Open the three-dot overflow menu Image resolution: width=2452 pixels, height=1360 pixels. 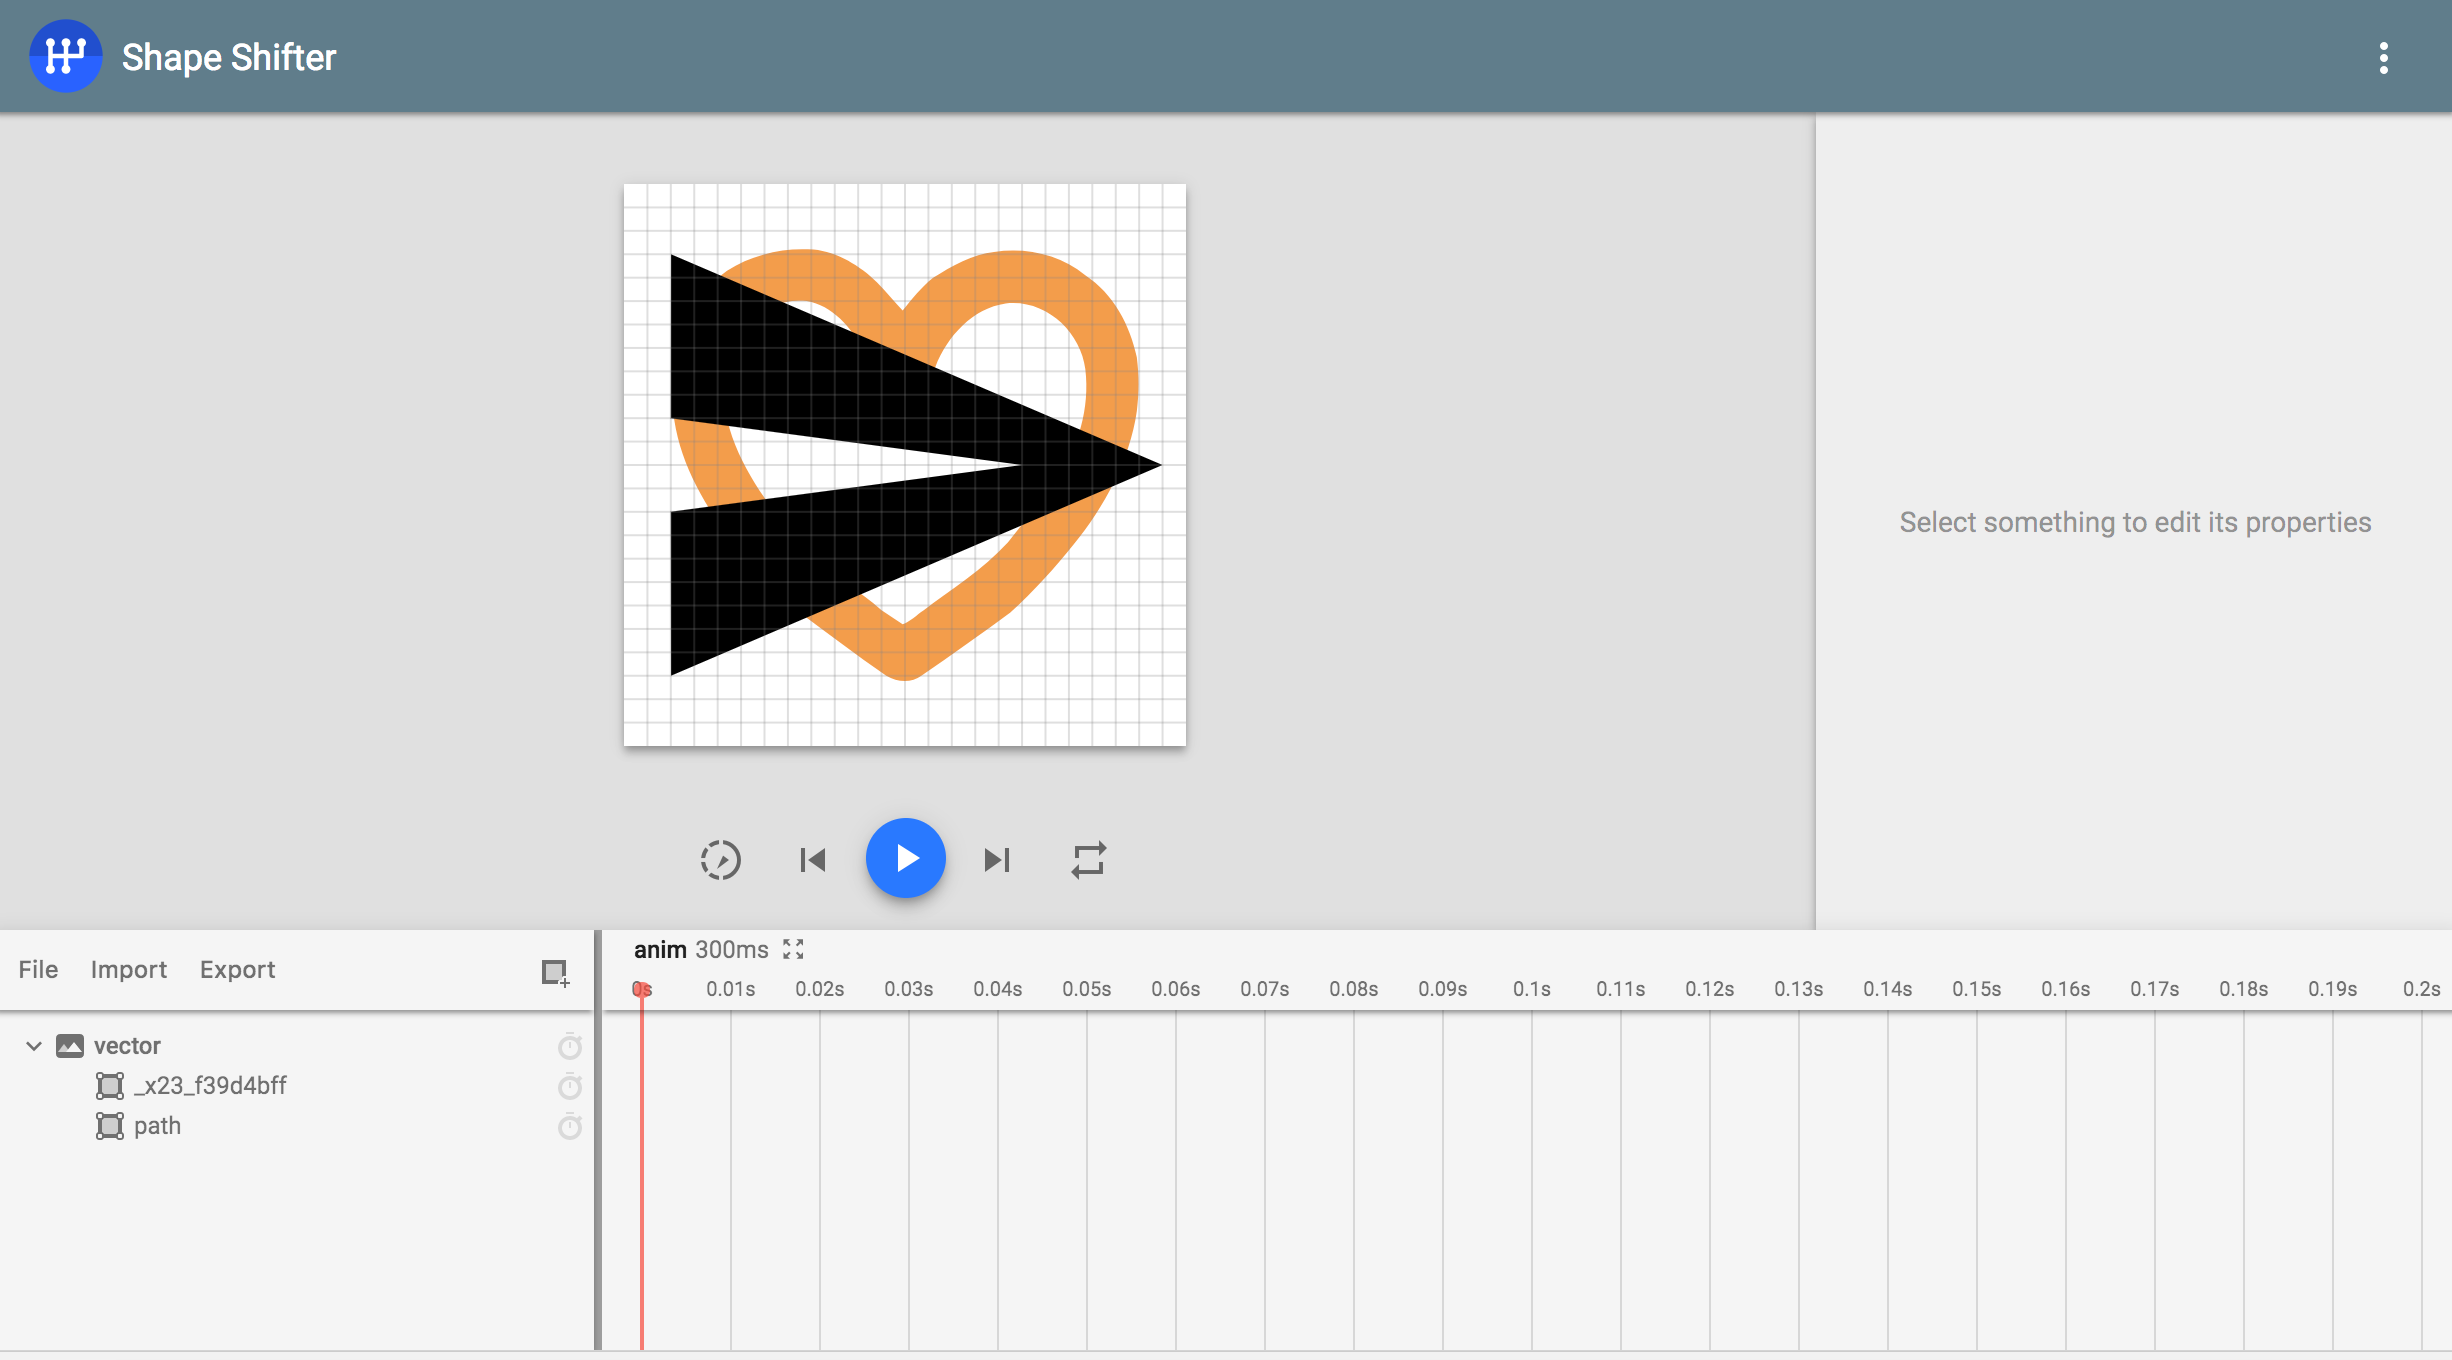pos(2384,58)
